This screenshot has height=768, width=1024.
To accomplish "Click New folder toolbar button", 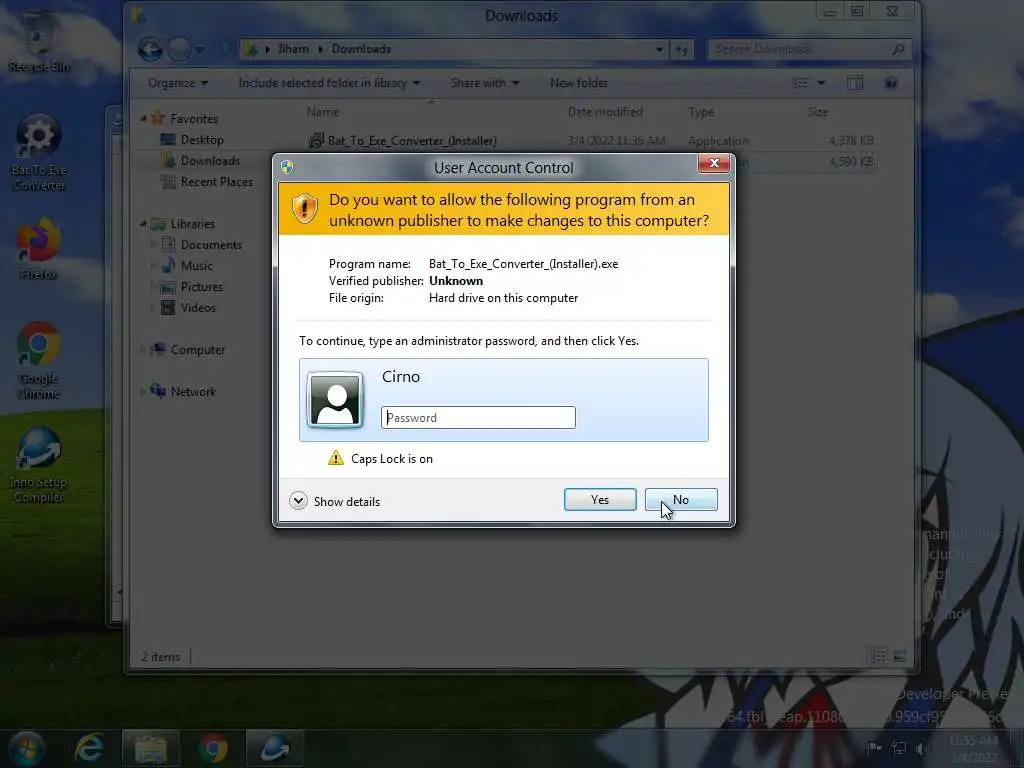I will 579,83.
